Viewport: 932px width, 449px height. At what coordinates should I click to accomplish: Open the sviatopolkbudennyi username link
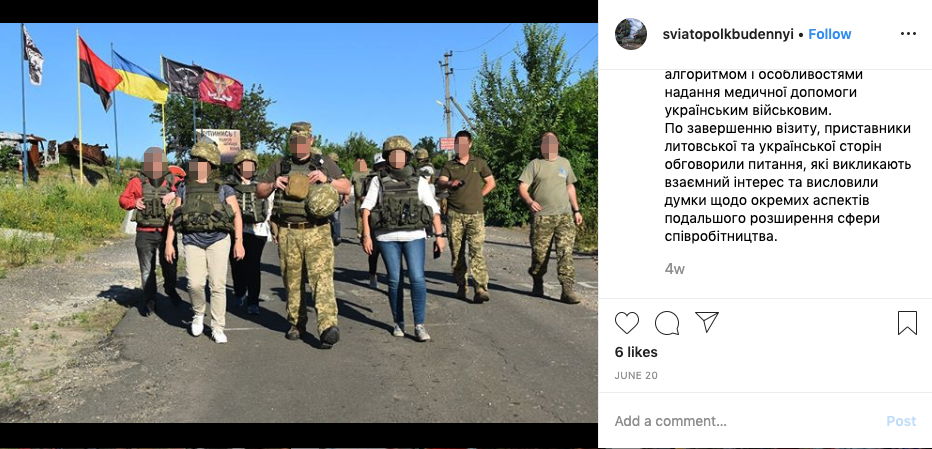click(728, 34)
